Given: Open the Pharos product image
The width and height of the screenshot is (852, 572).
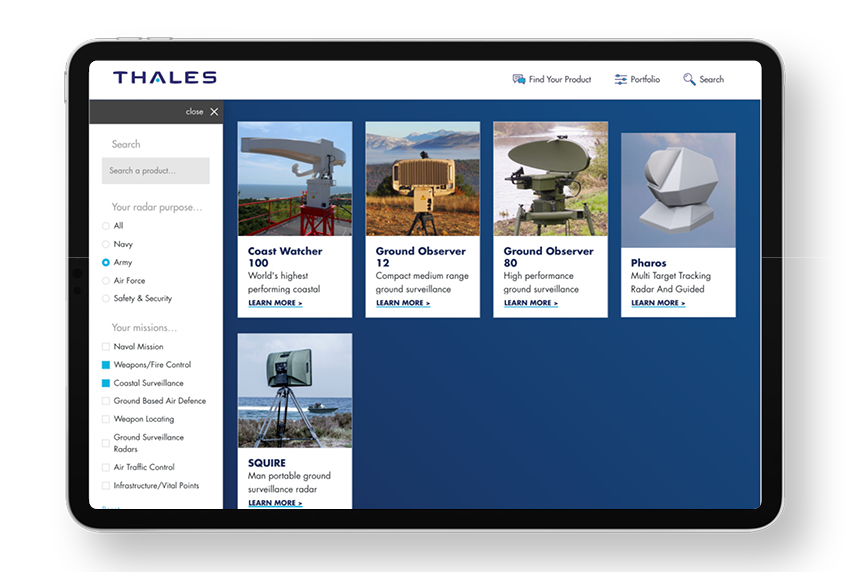Looking at the screenshot, I should click(x=678, y=190).
